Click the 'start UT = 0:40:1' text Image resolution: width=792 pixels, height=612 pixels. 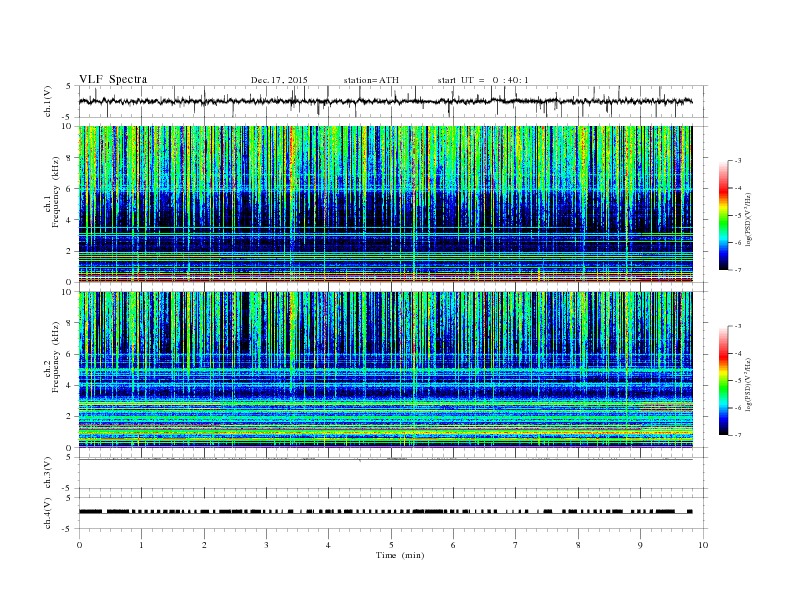click(483, 80)
